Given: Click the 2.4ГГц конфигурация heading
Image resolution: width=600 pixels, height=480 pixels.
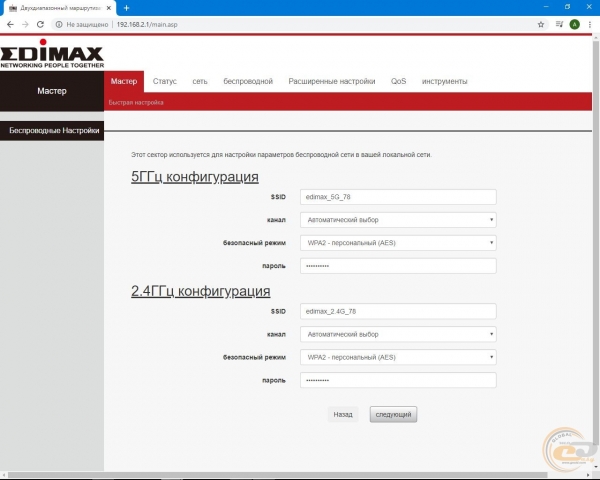Looking at the screenshot, I should coord(201,291).
